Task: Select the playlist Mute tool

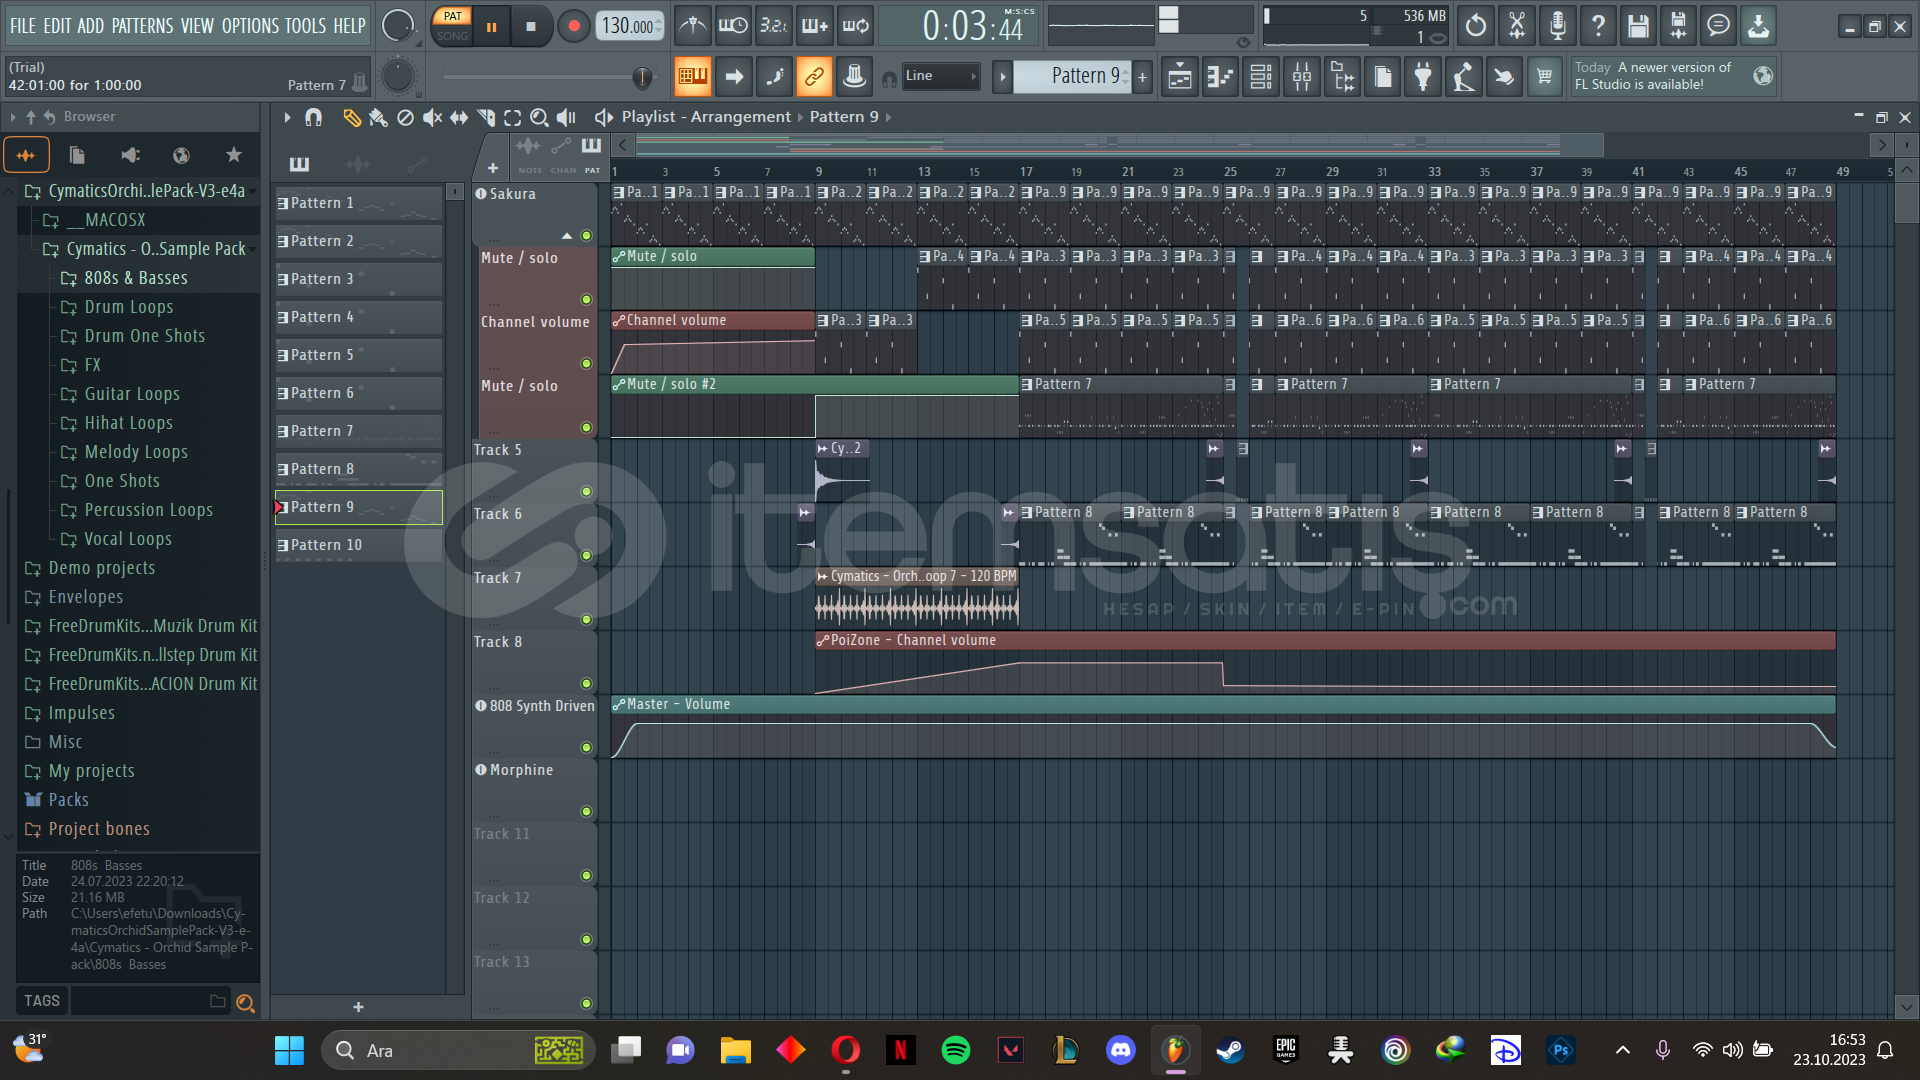Action: point(432,118)
